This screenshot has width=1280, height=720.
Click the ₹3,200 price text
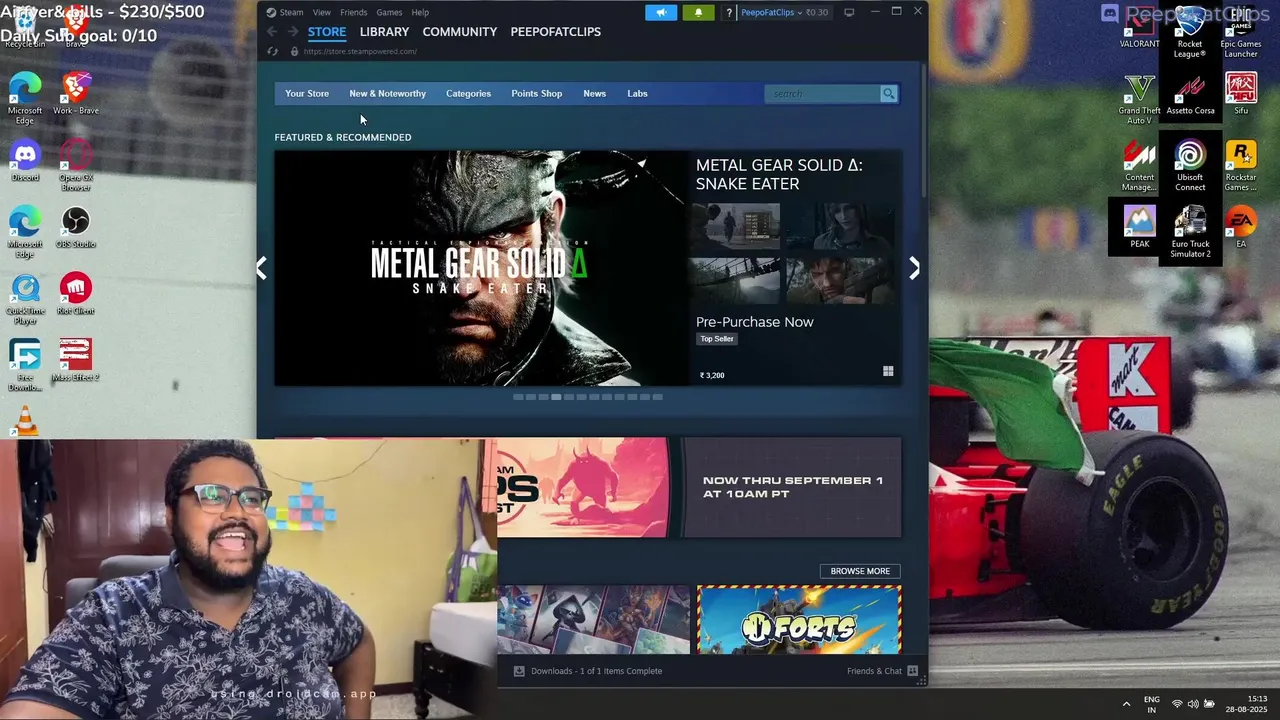pos(712,375)
